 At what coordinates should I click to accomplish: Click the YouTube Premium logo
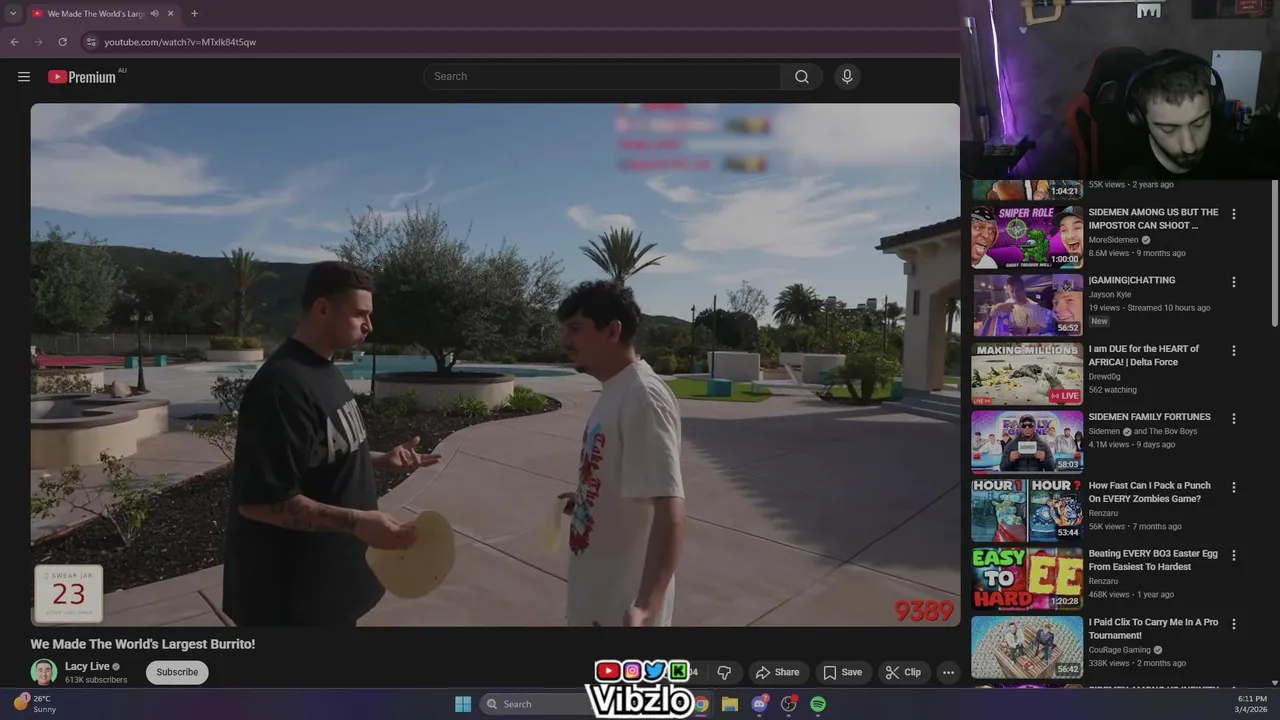click(x=82, y=77)
